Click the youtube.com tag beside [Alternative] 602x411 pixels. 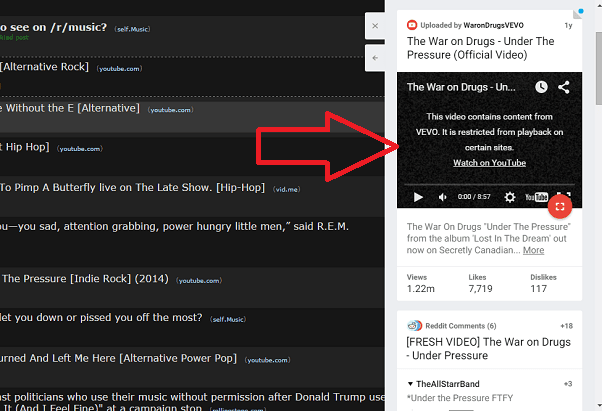click(x=170, y=110)
